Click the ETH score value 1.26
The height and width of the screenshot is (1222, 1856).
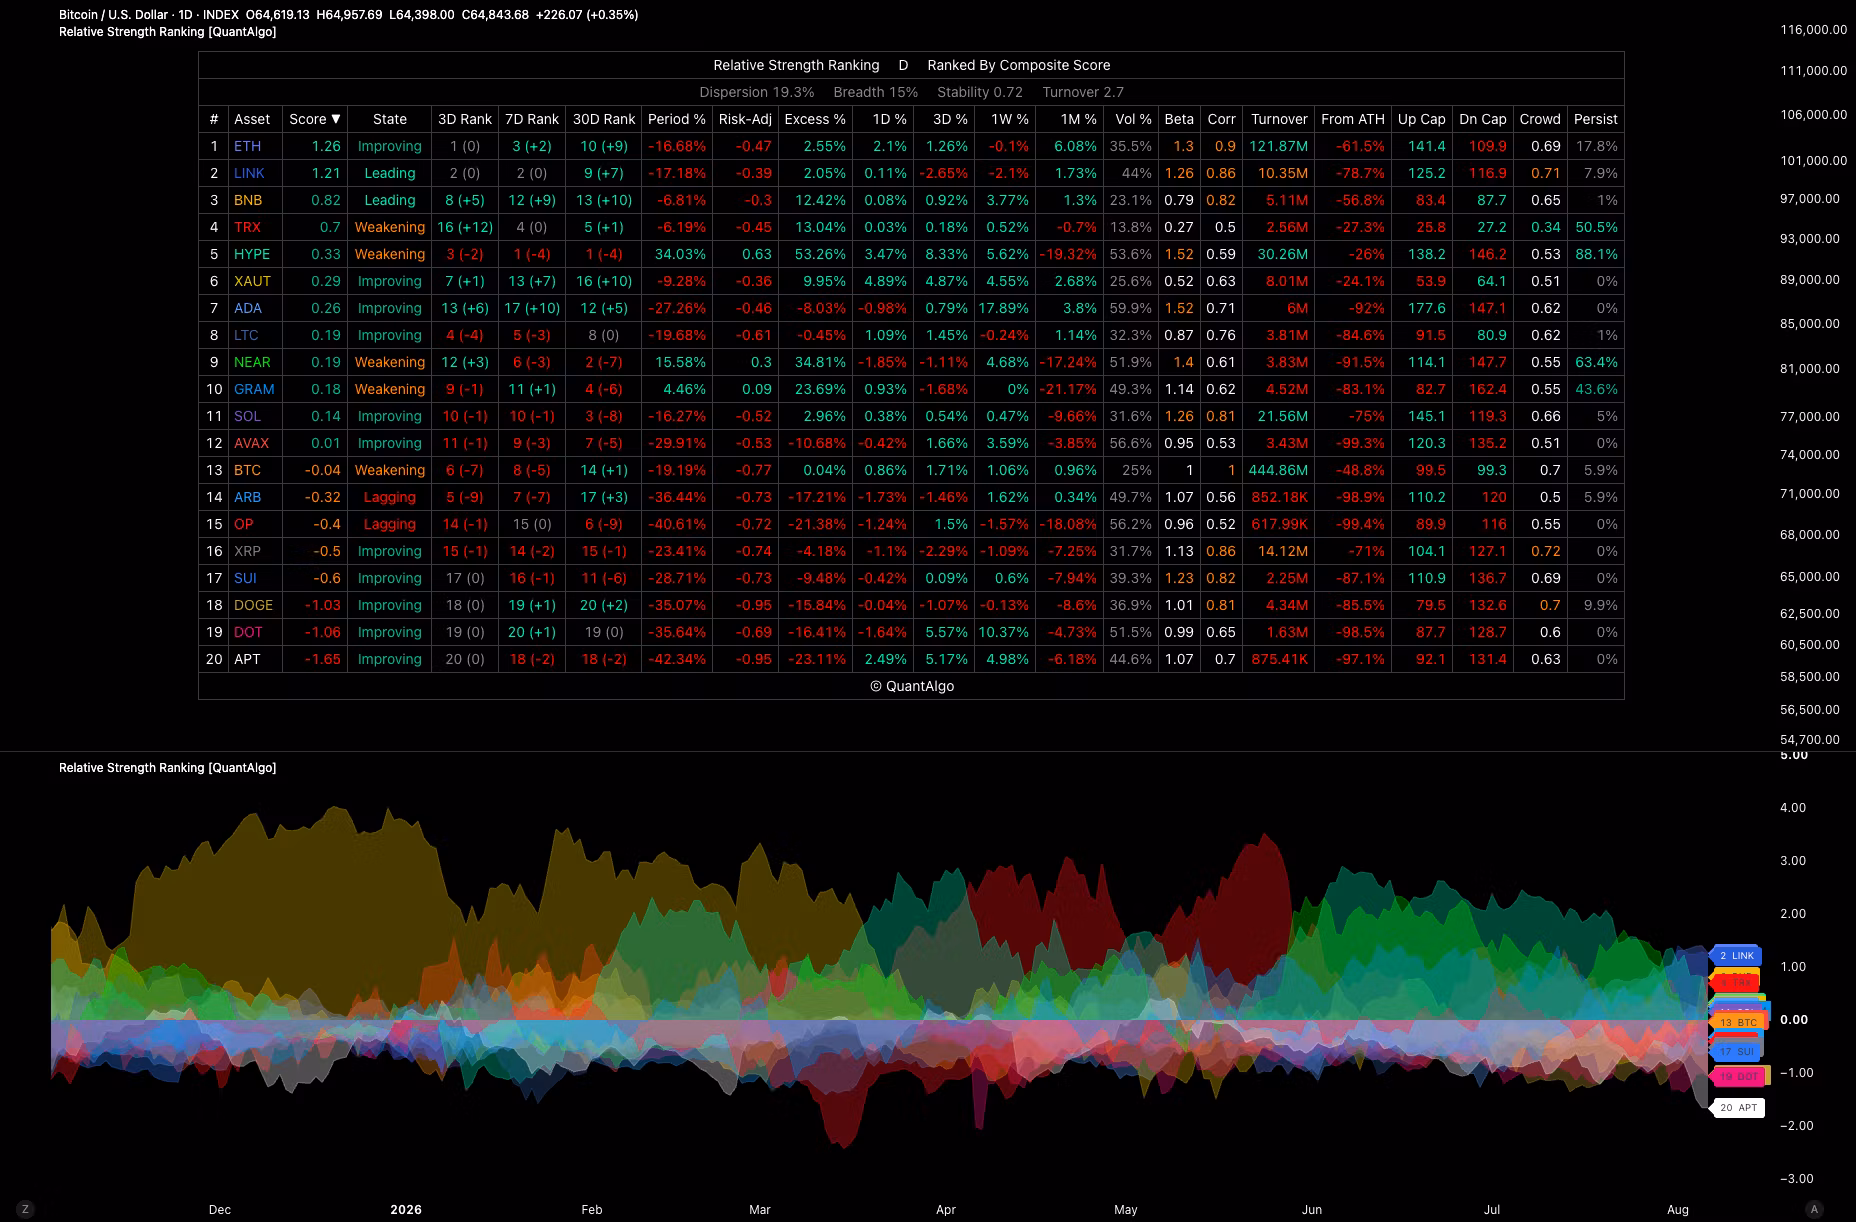(326, 146)
